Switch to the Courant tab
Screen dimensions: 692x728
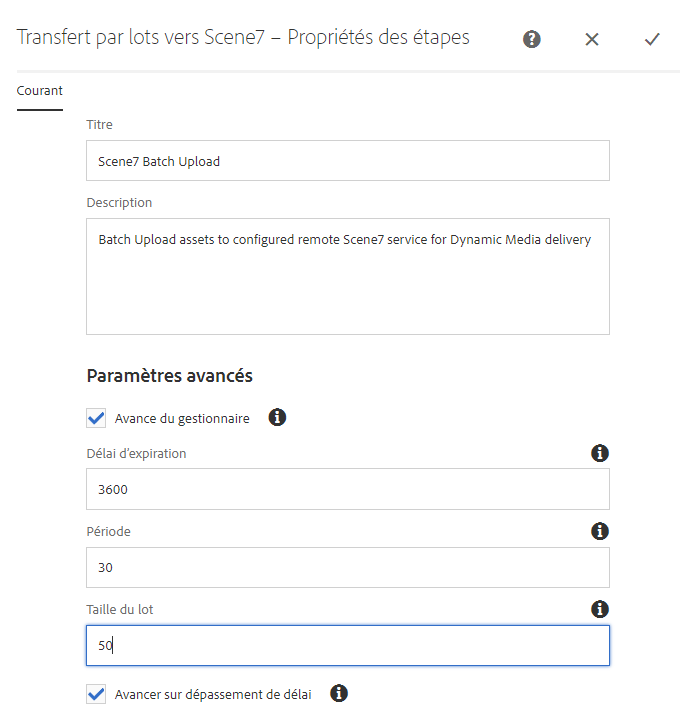pos(39,91)
